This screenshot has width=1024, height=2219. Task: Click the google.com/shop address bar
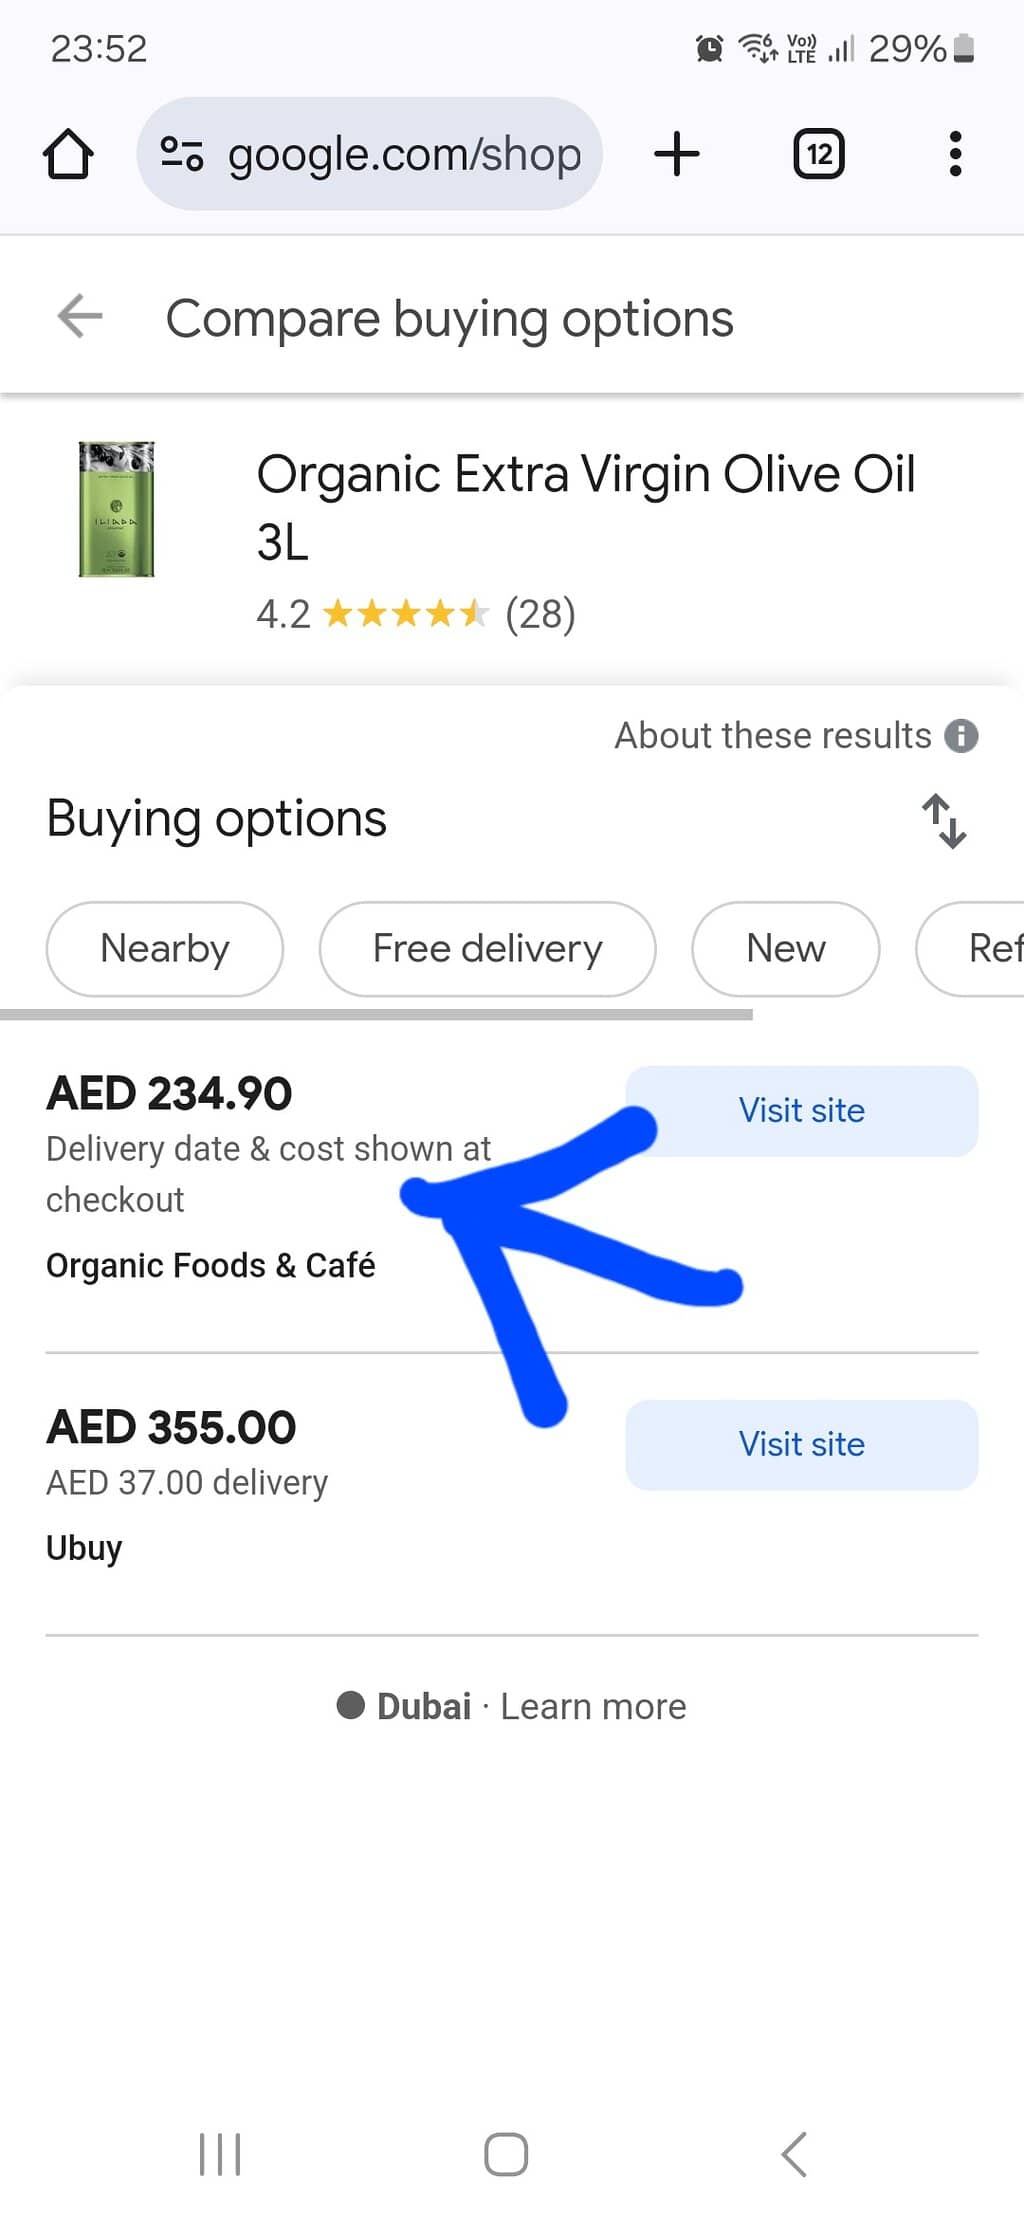(404, 154)
